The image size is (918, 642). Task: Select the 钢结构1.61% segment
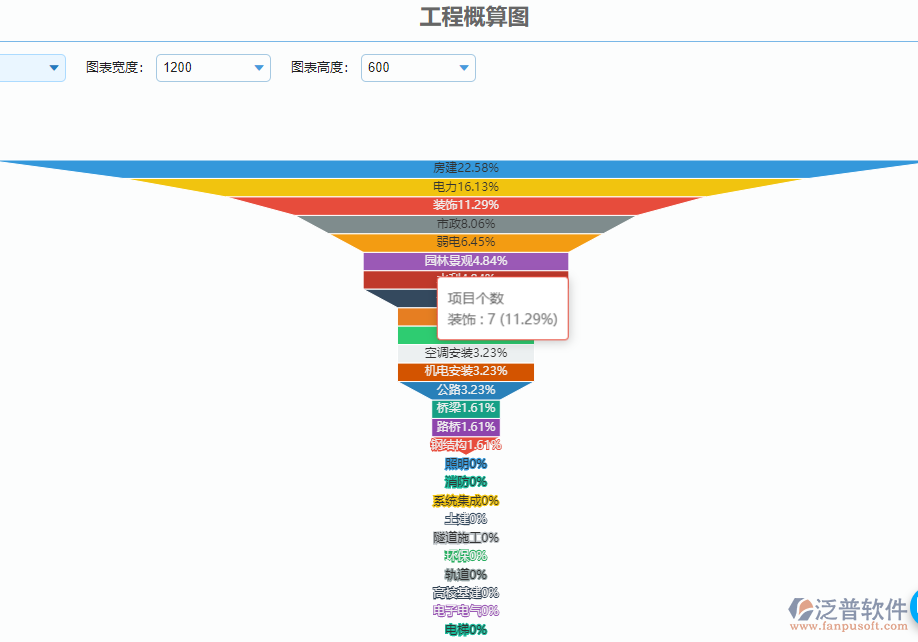tap(464, 445)
